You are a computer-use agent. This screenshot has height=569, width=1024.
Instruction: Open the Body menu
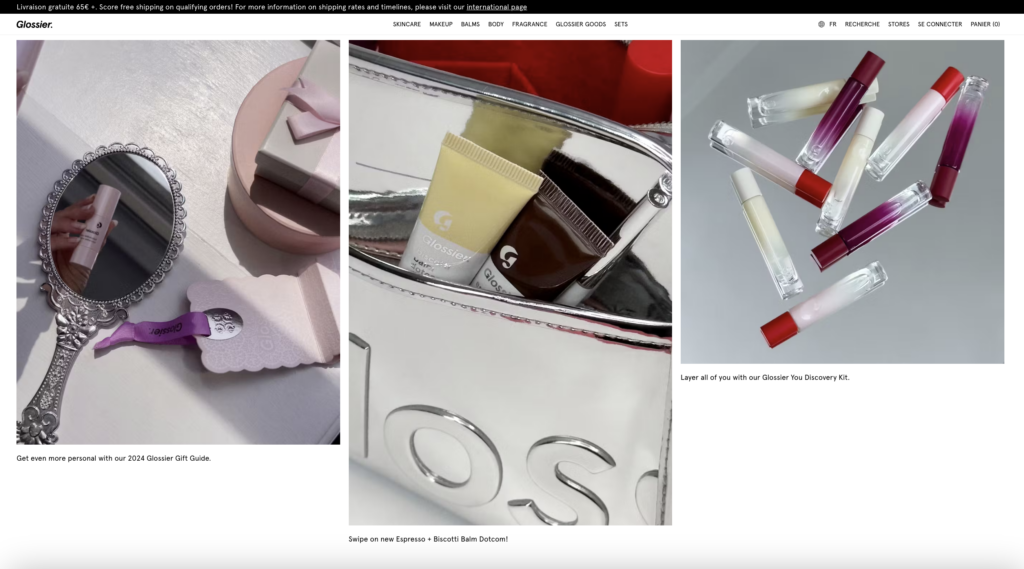(x=496, y=24)
